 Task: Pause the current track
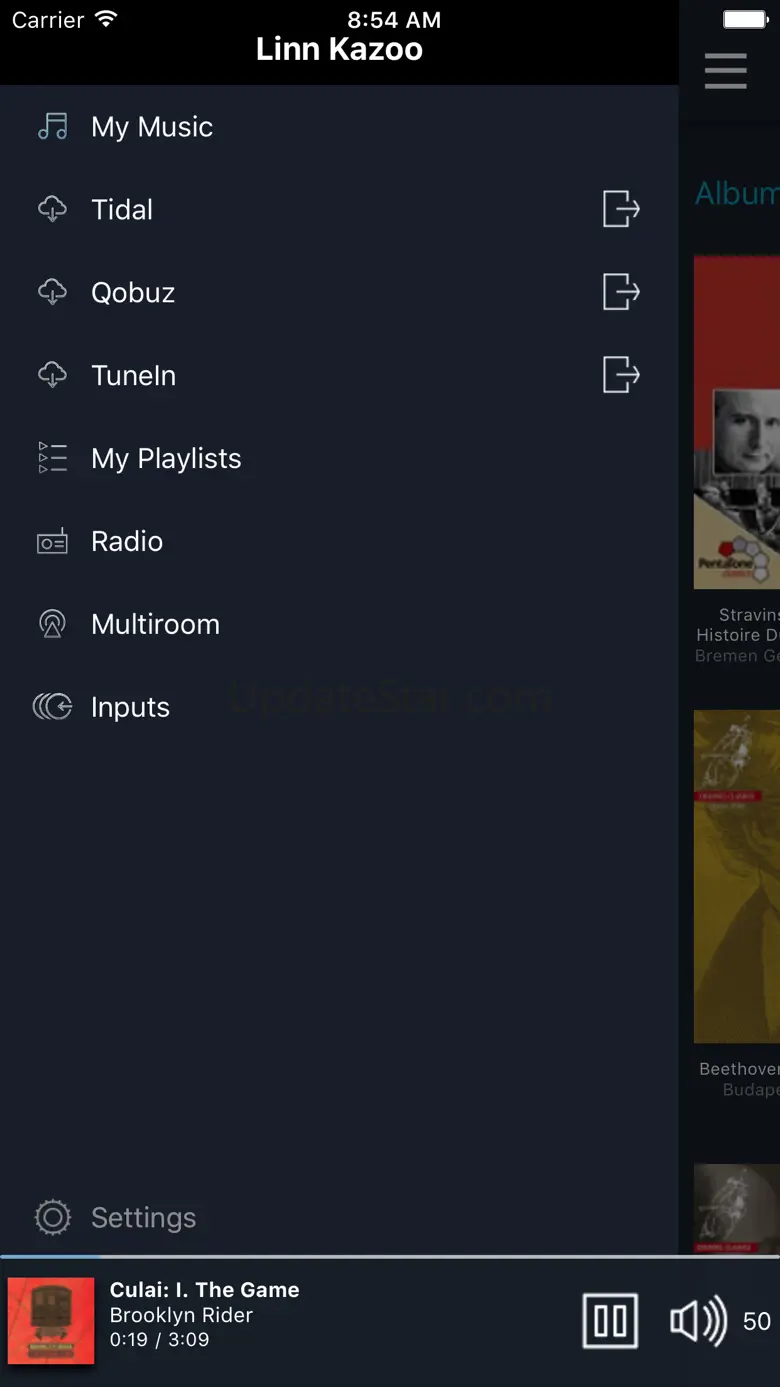(610, 1321)
